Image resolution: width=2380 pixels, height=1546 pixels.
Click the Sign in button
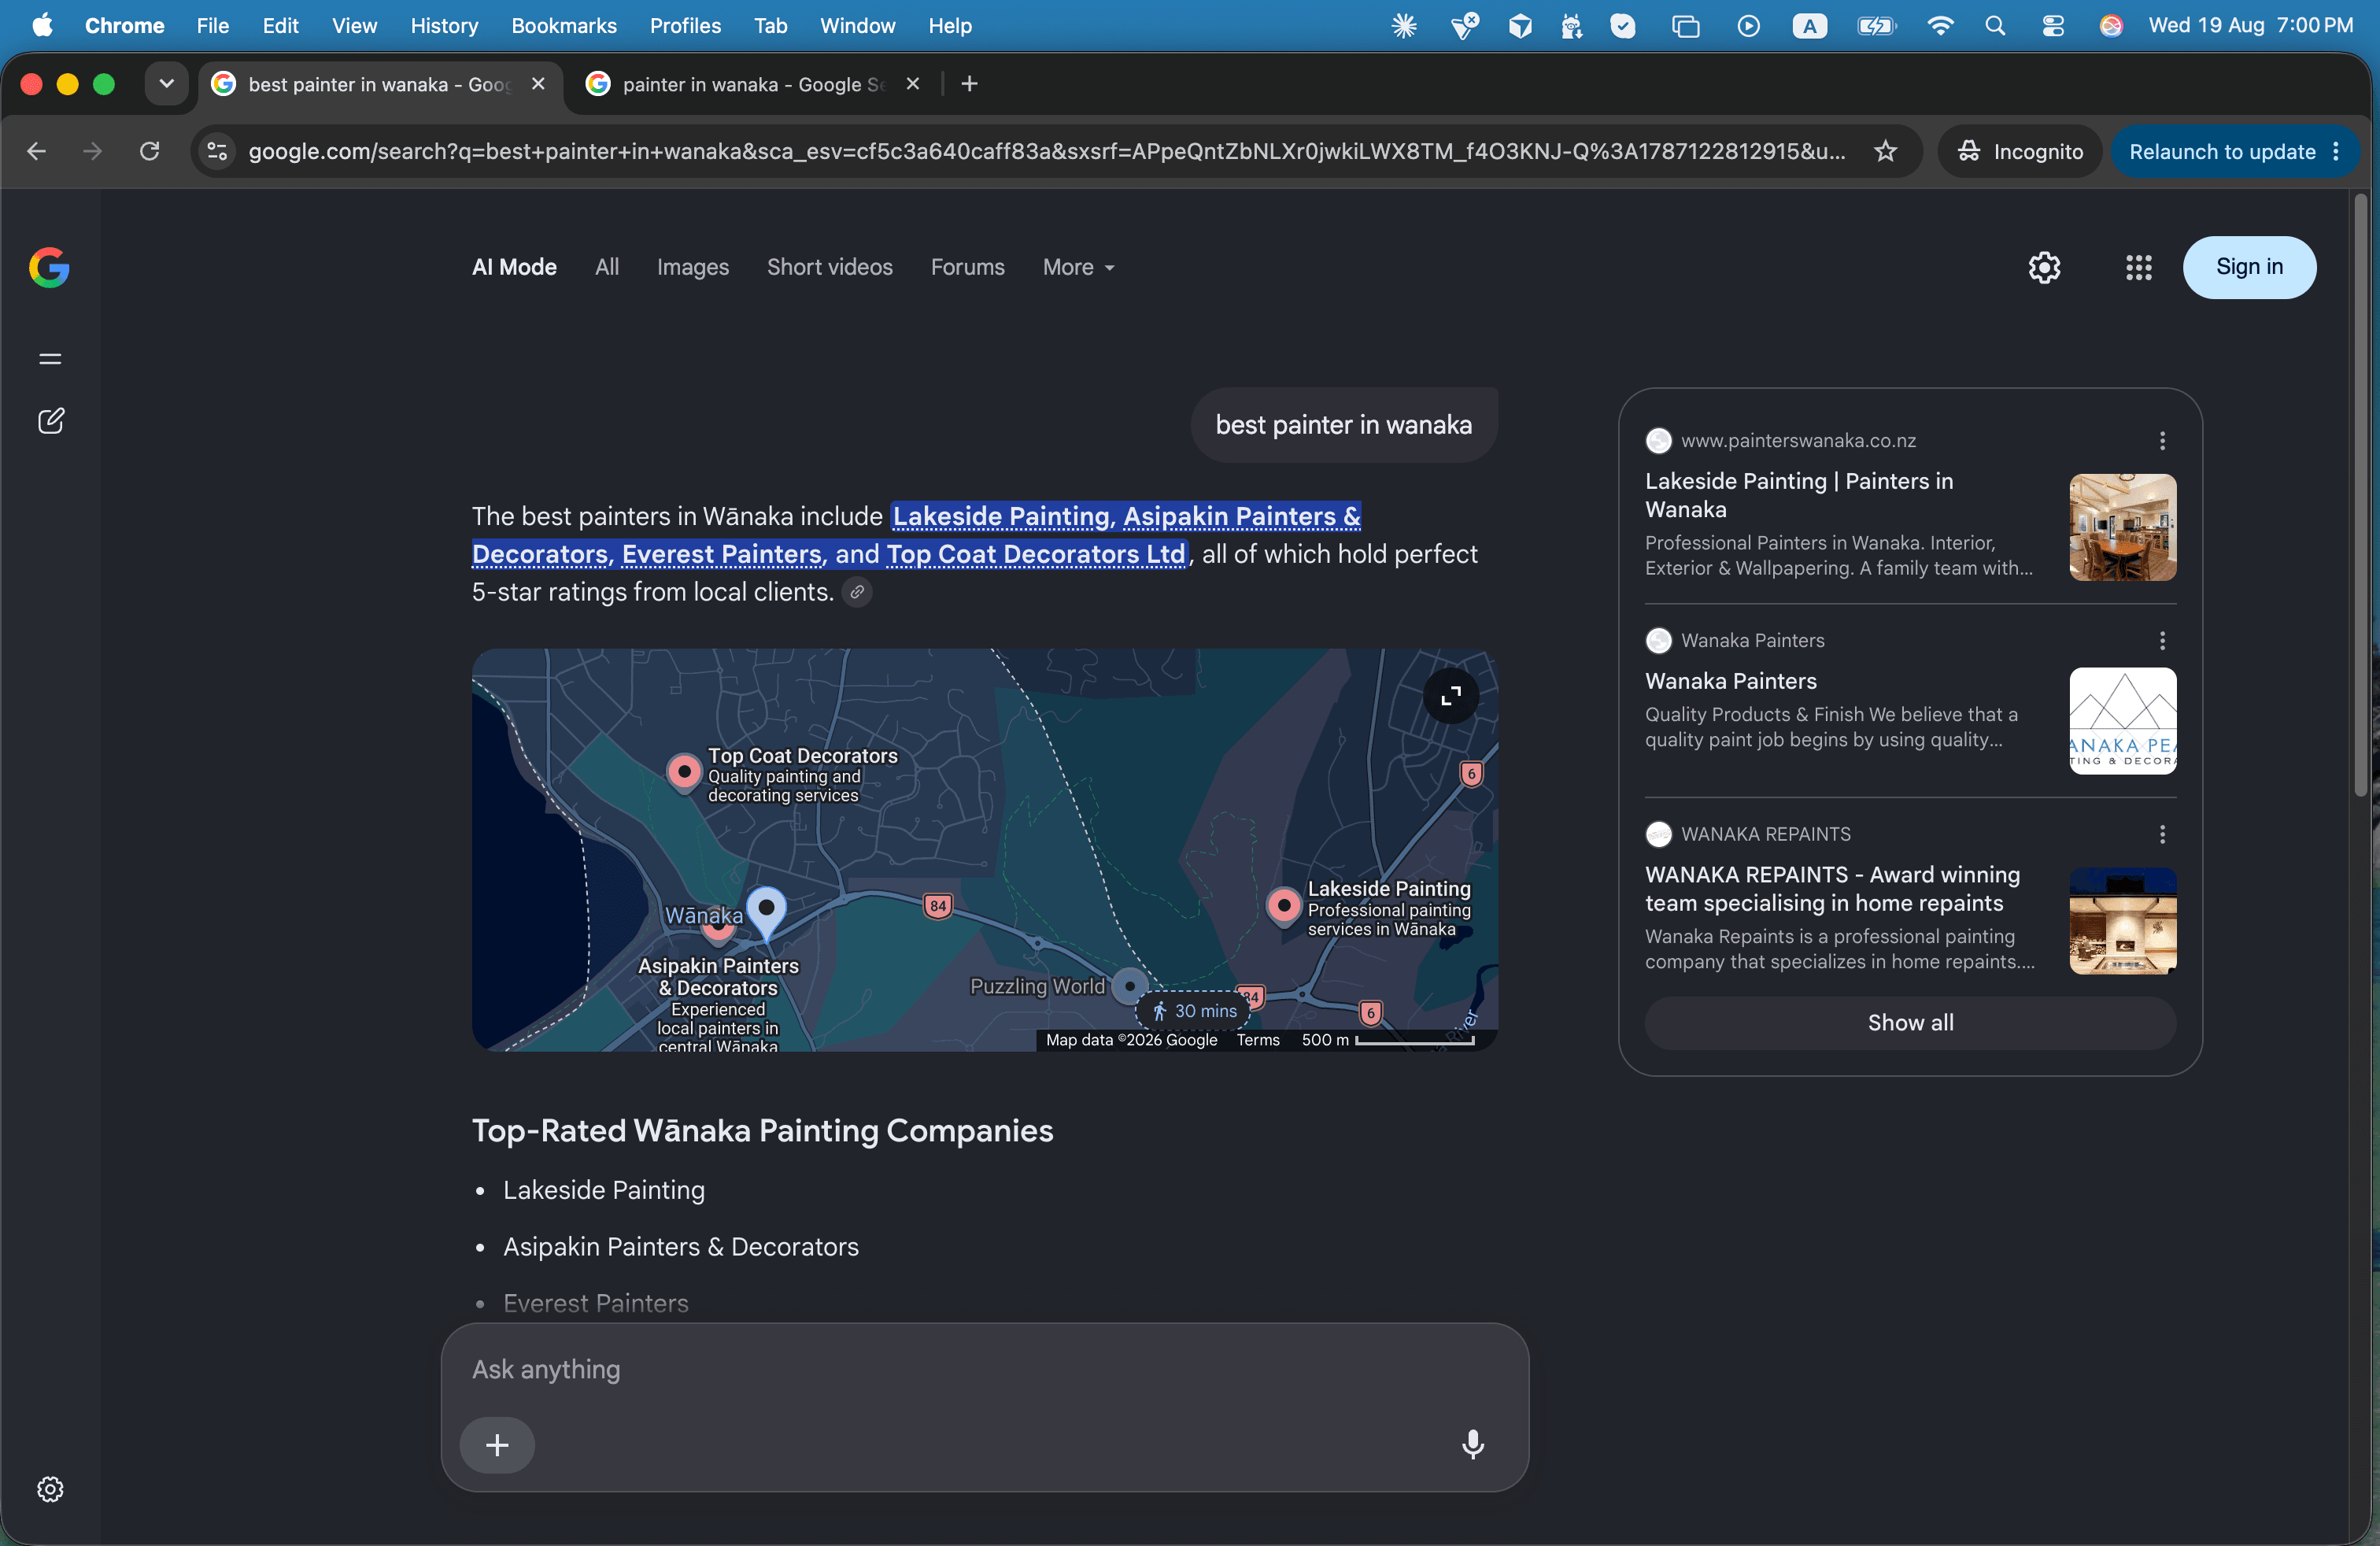2249,267
